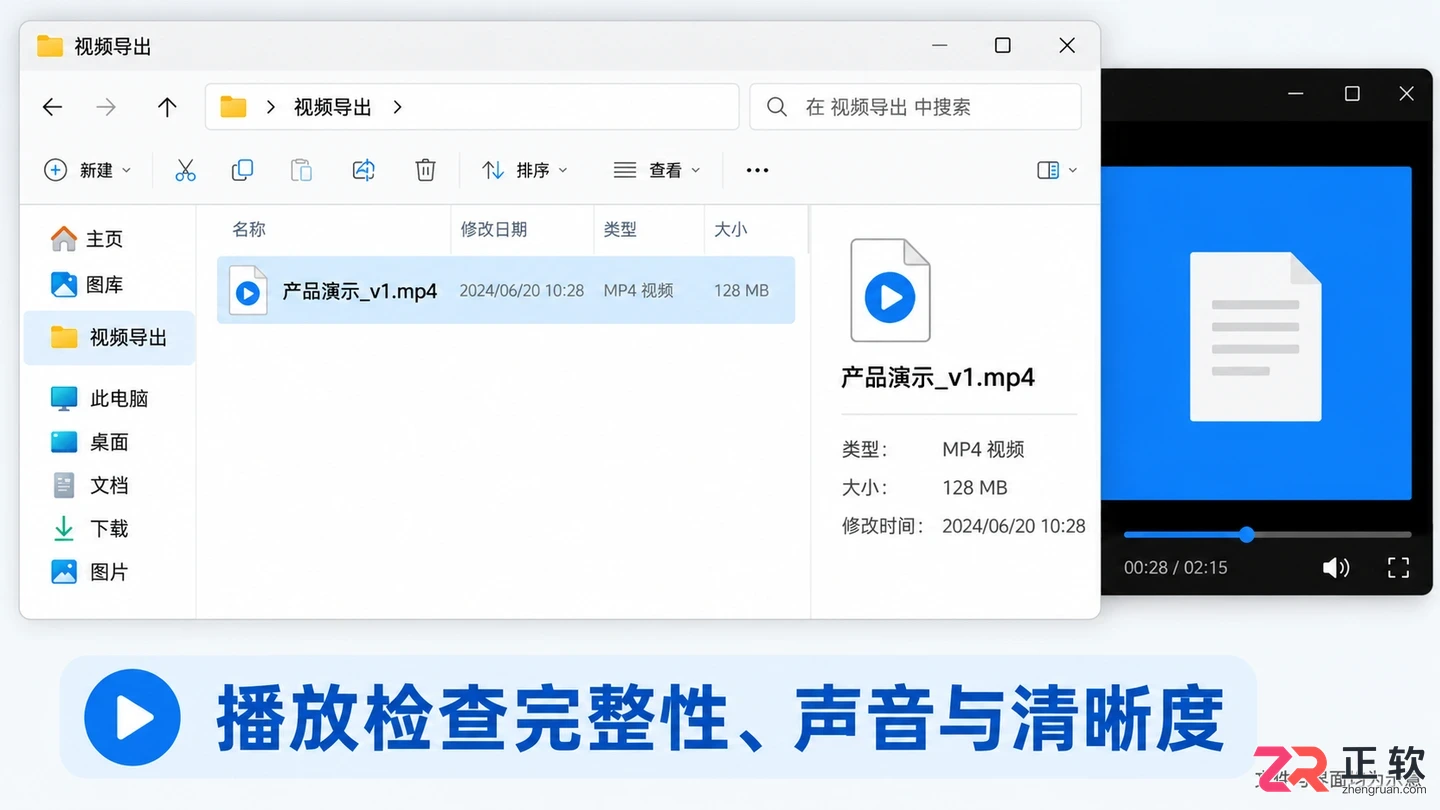Mute the video player speaker icon
The height and width of the screenshot is (810, 1440).
tap(1335, 568)
